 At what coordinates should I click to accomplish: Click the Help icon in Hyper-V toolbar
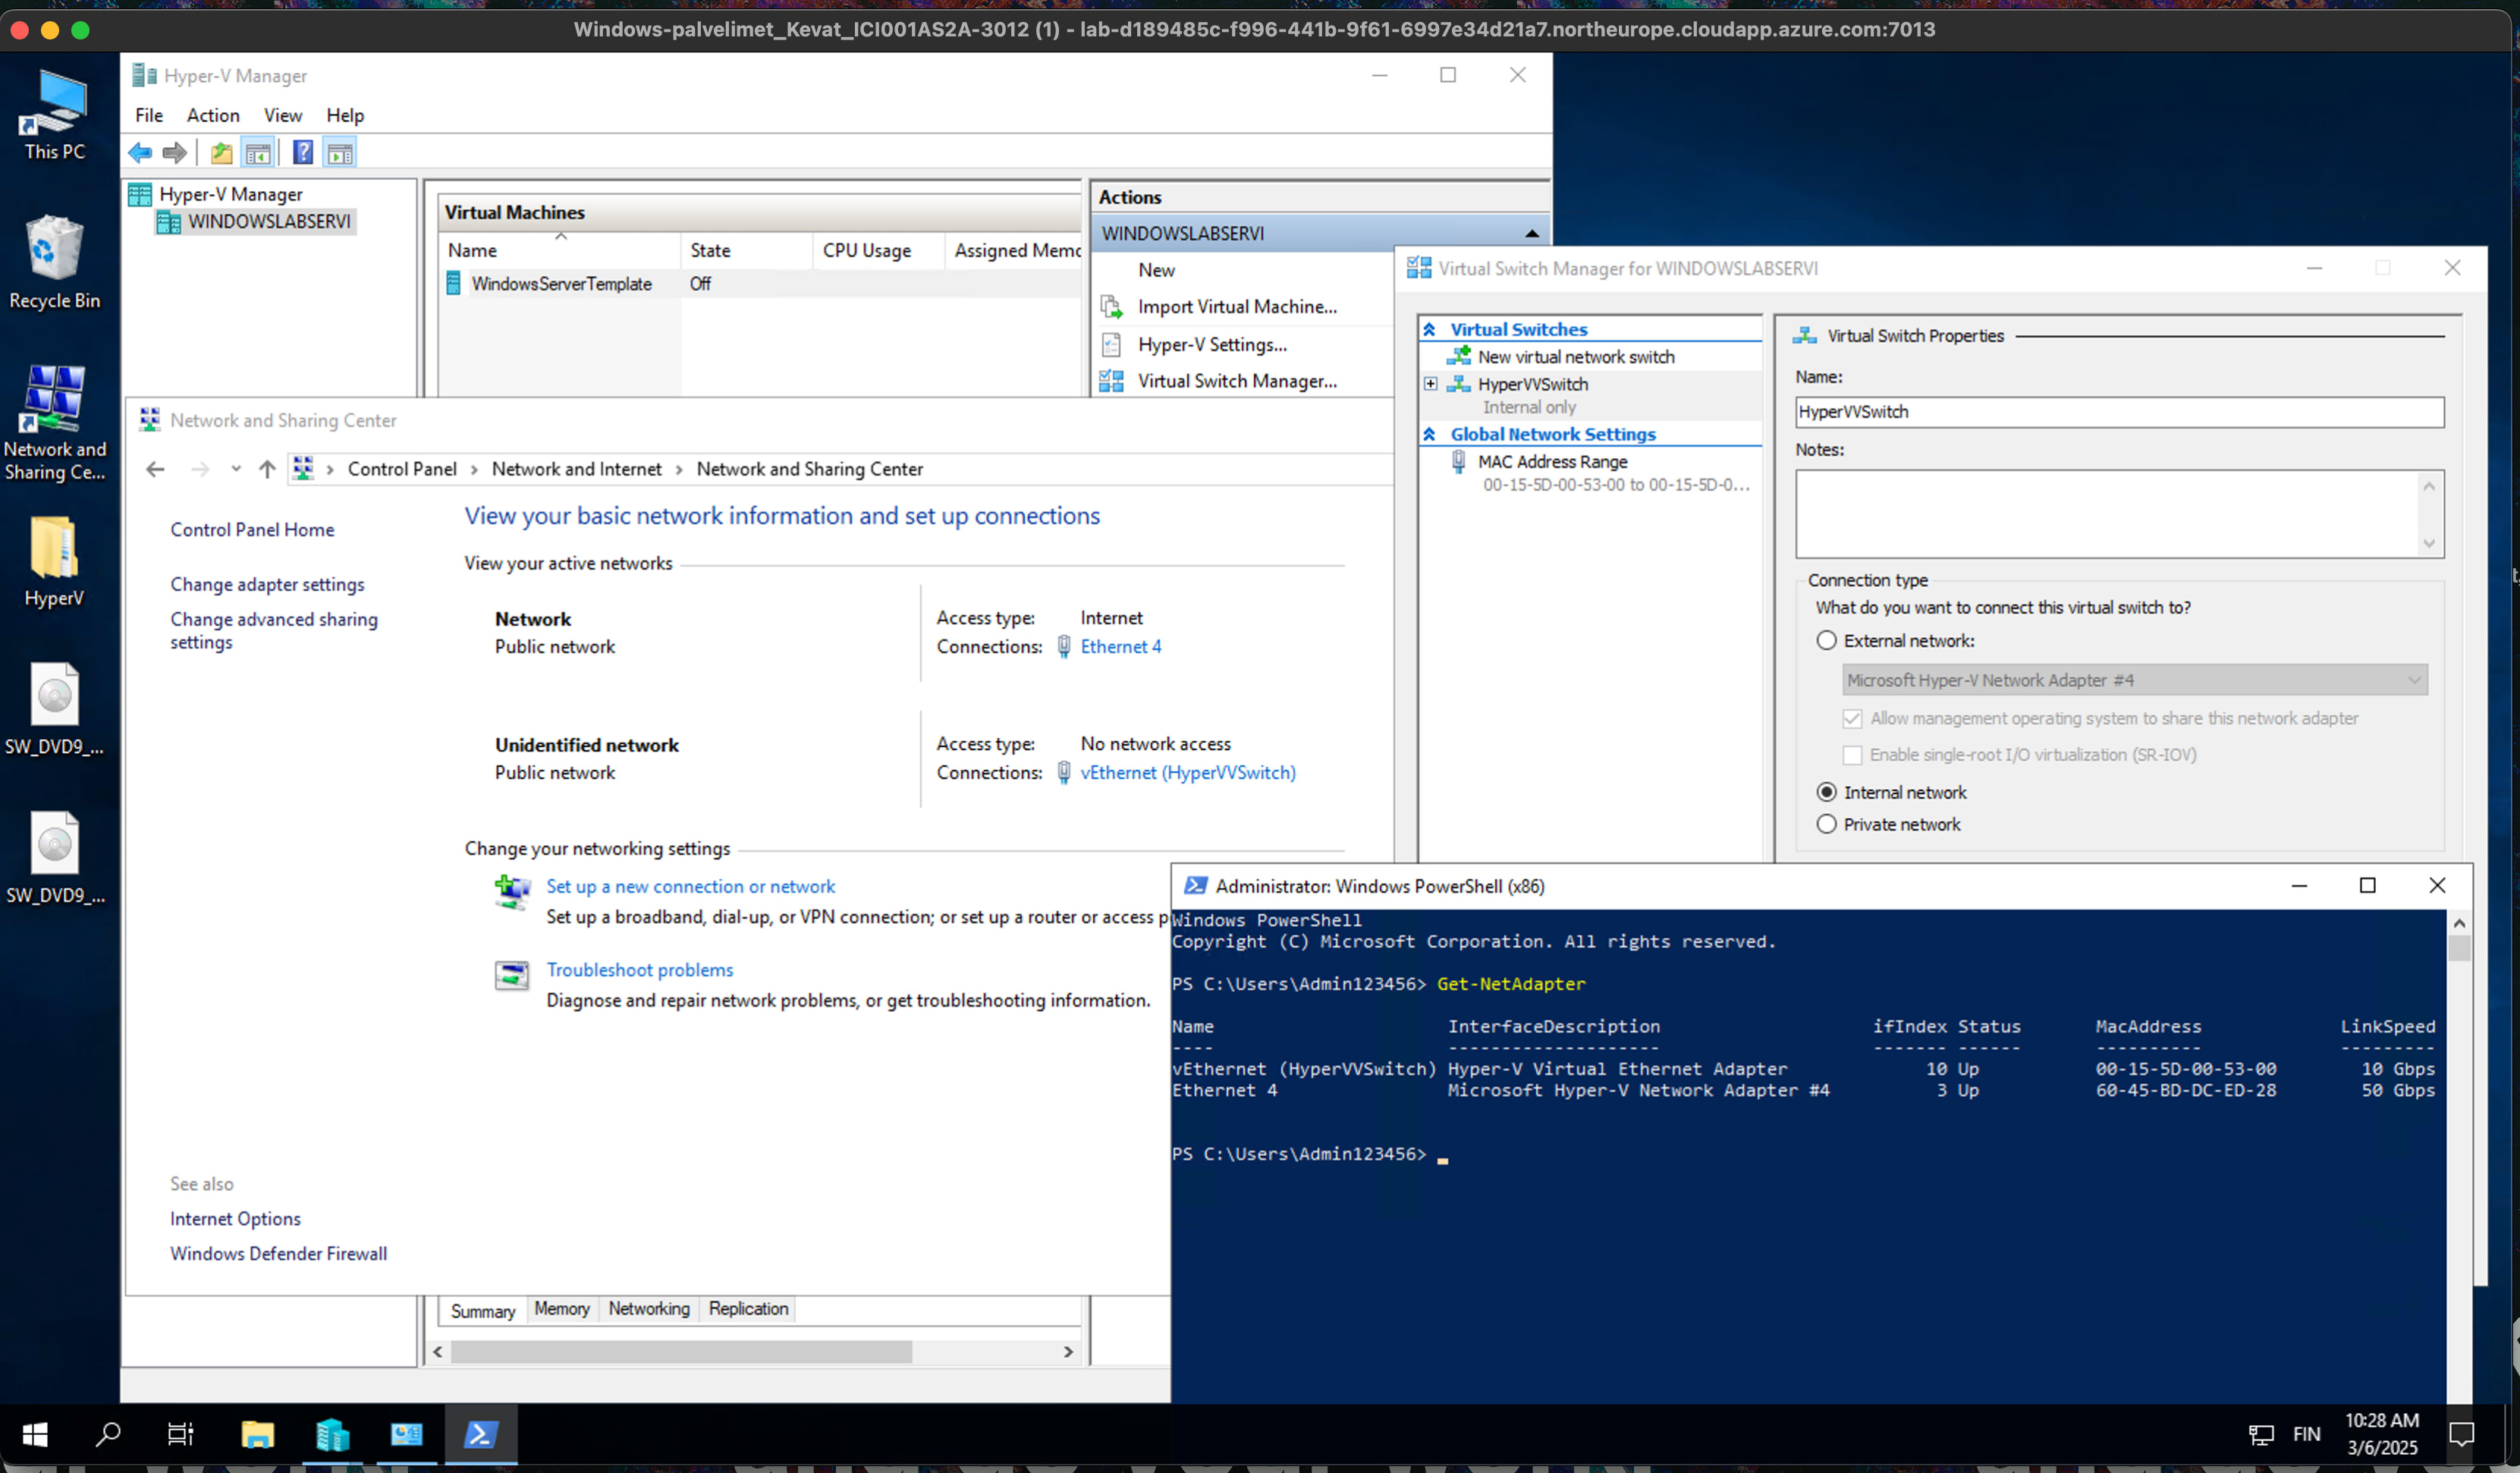tap(302, 153)
